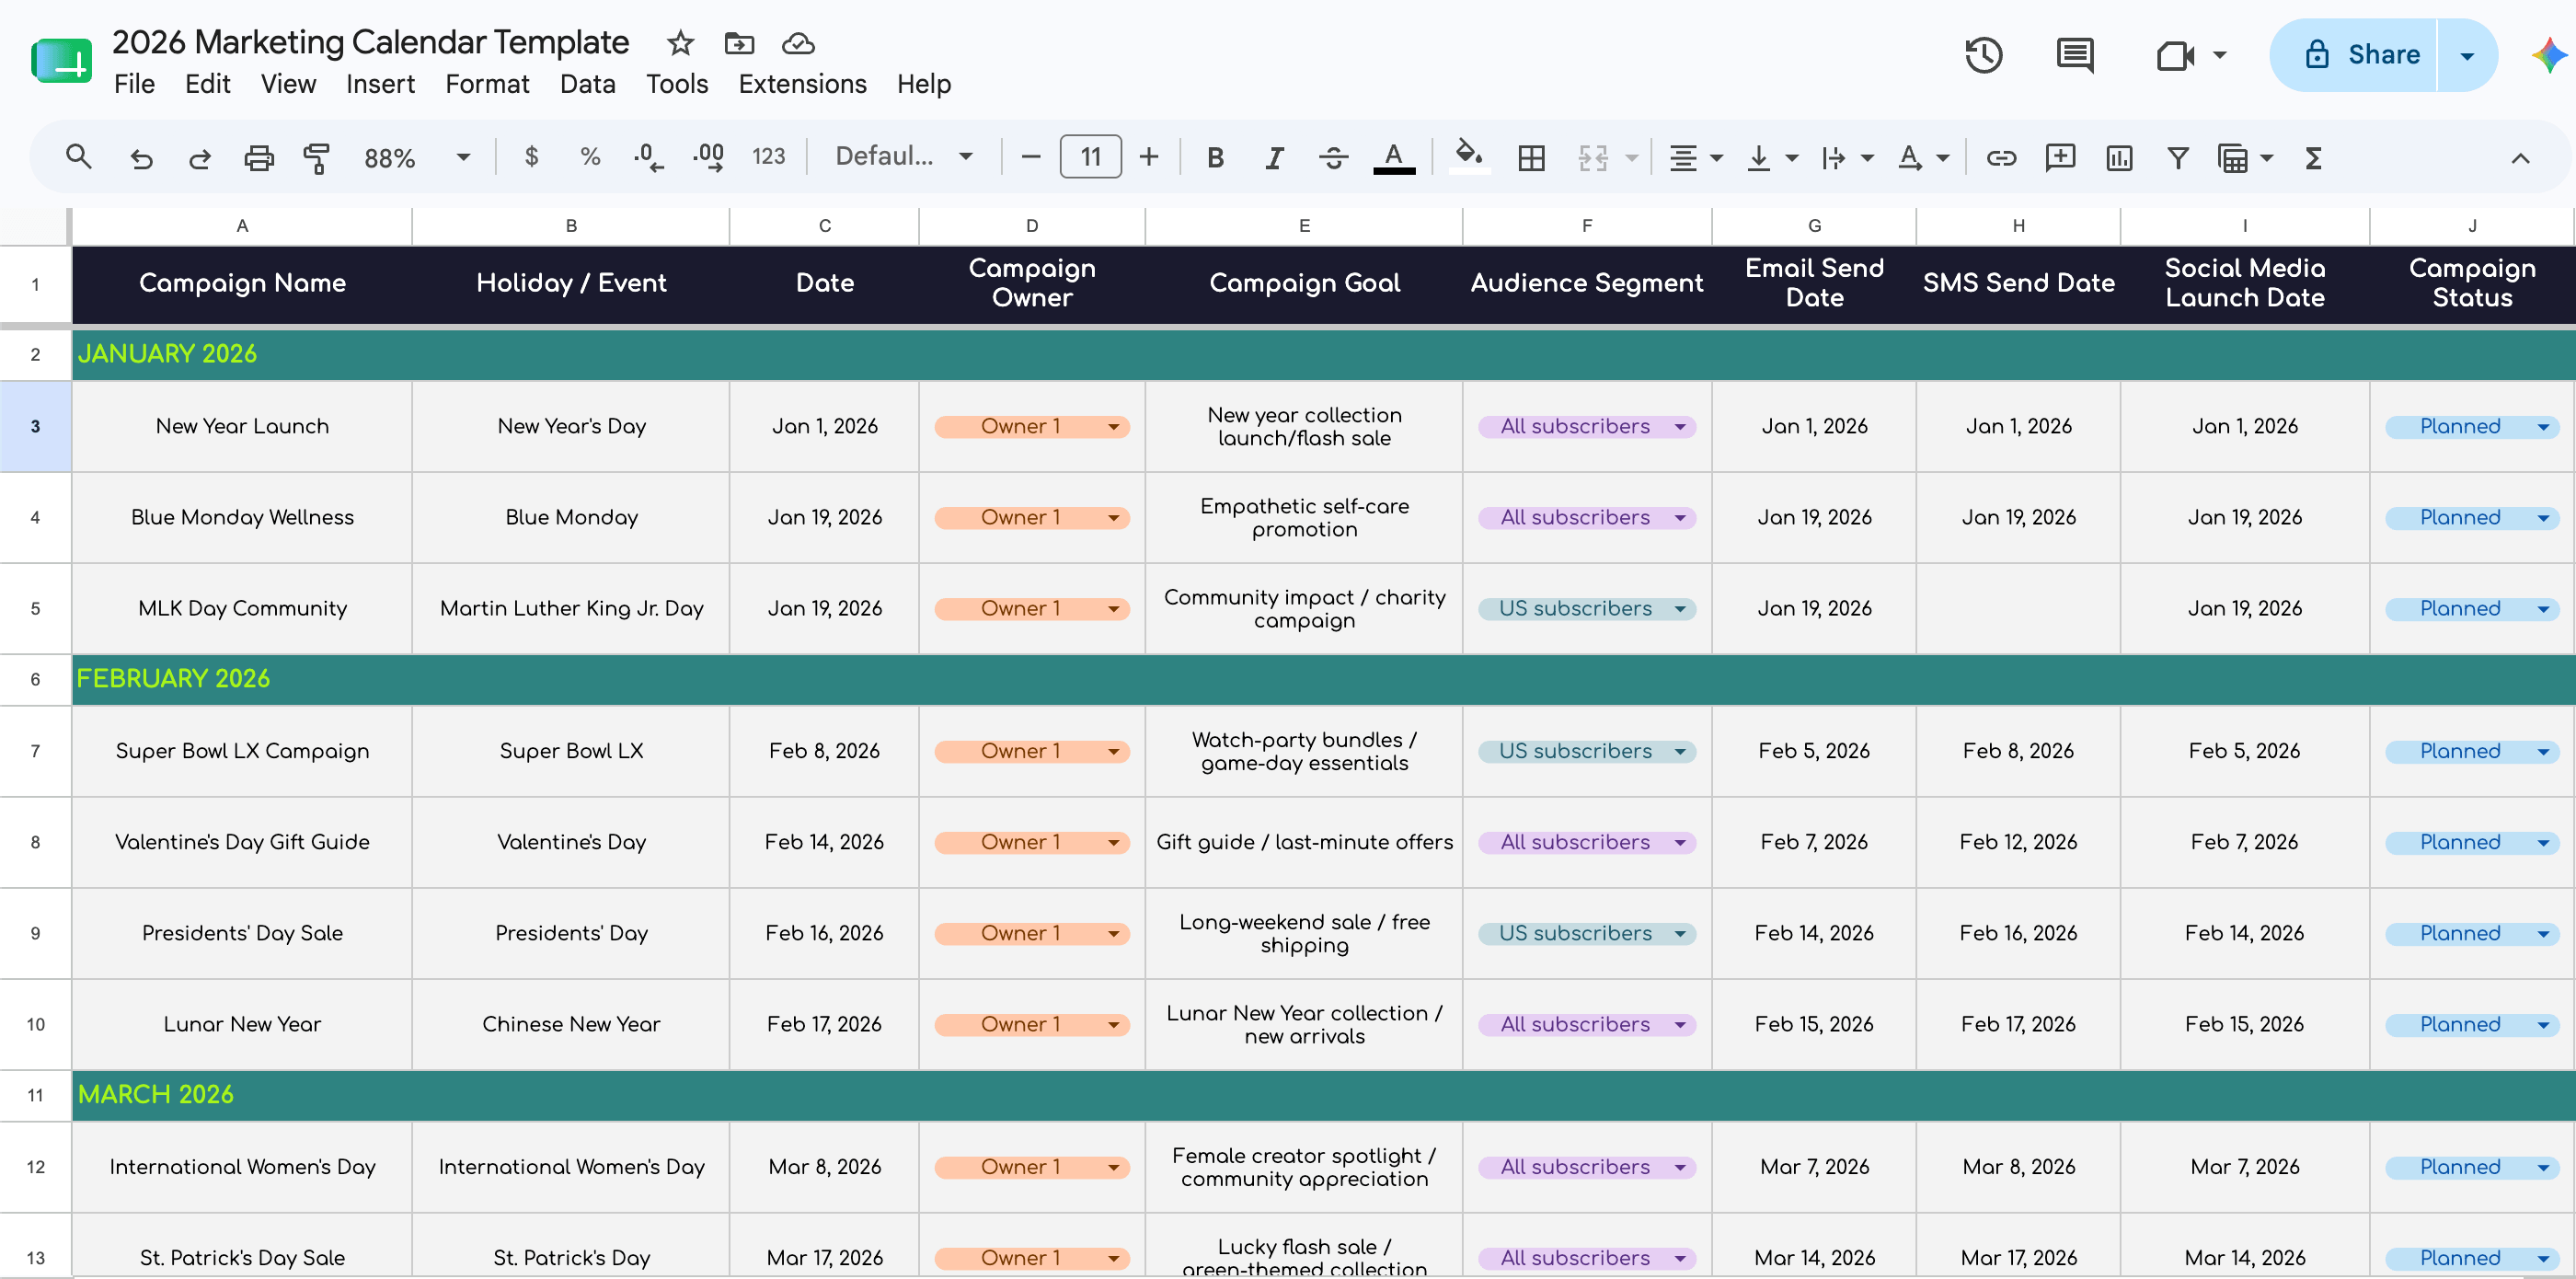The image size is (2576, 1279).
Task: Open borders tool
Action: coord(1531,157)
